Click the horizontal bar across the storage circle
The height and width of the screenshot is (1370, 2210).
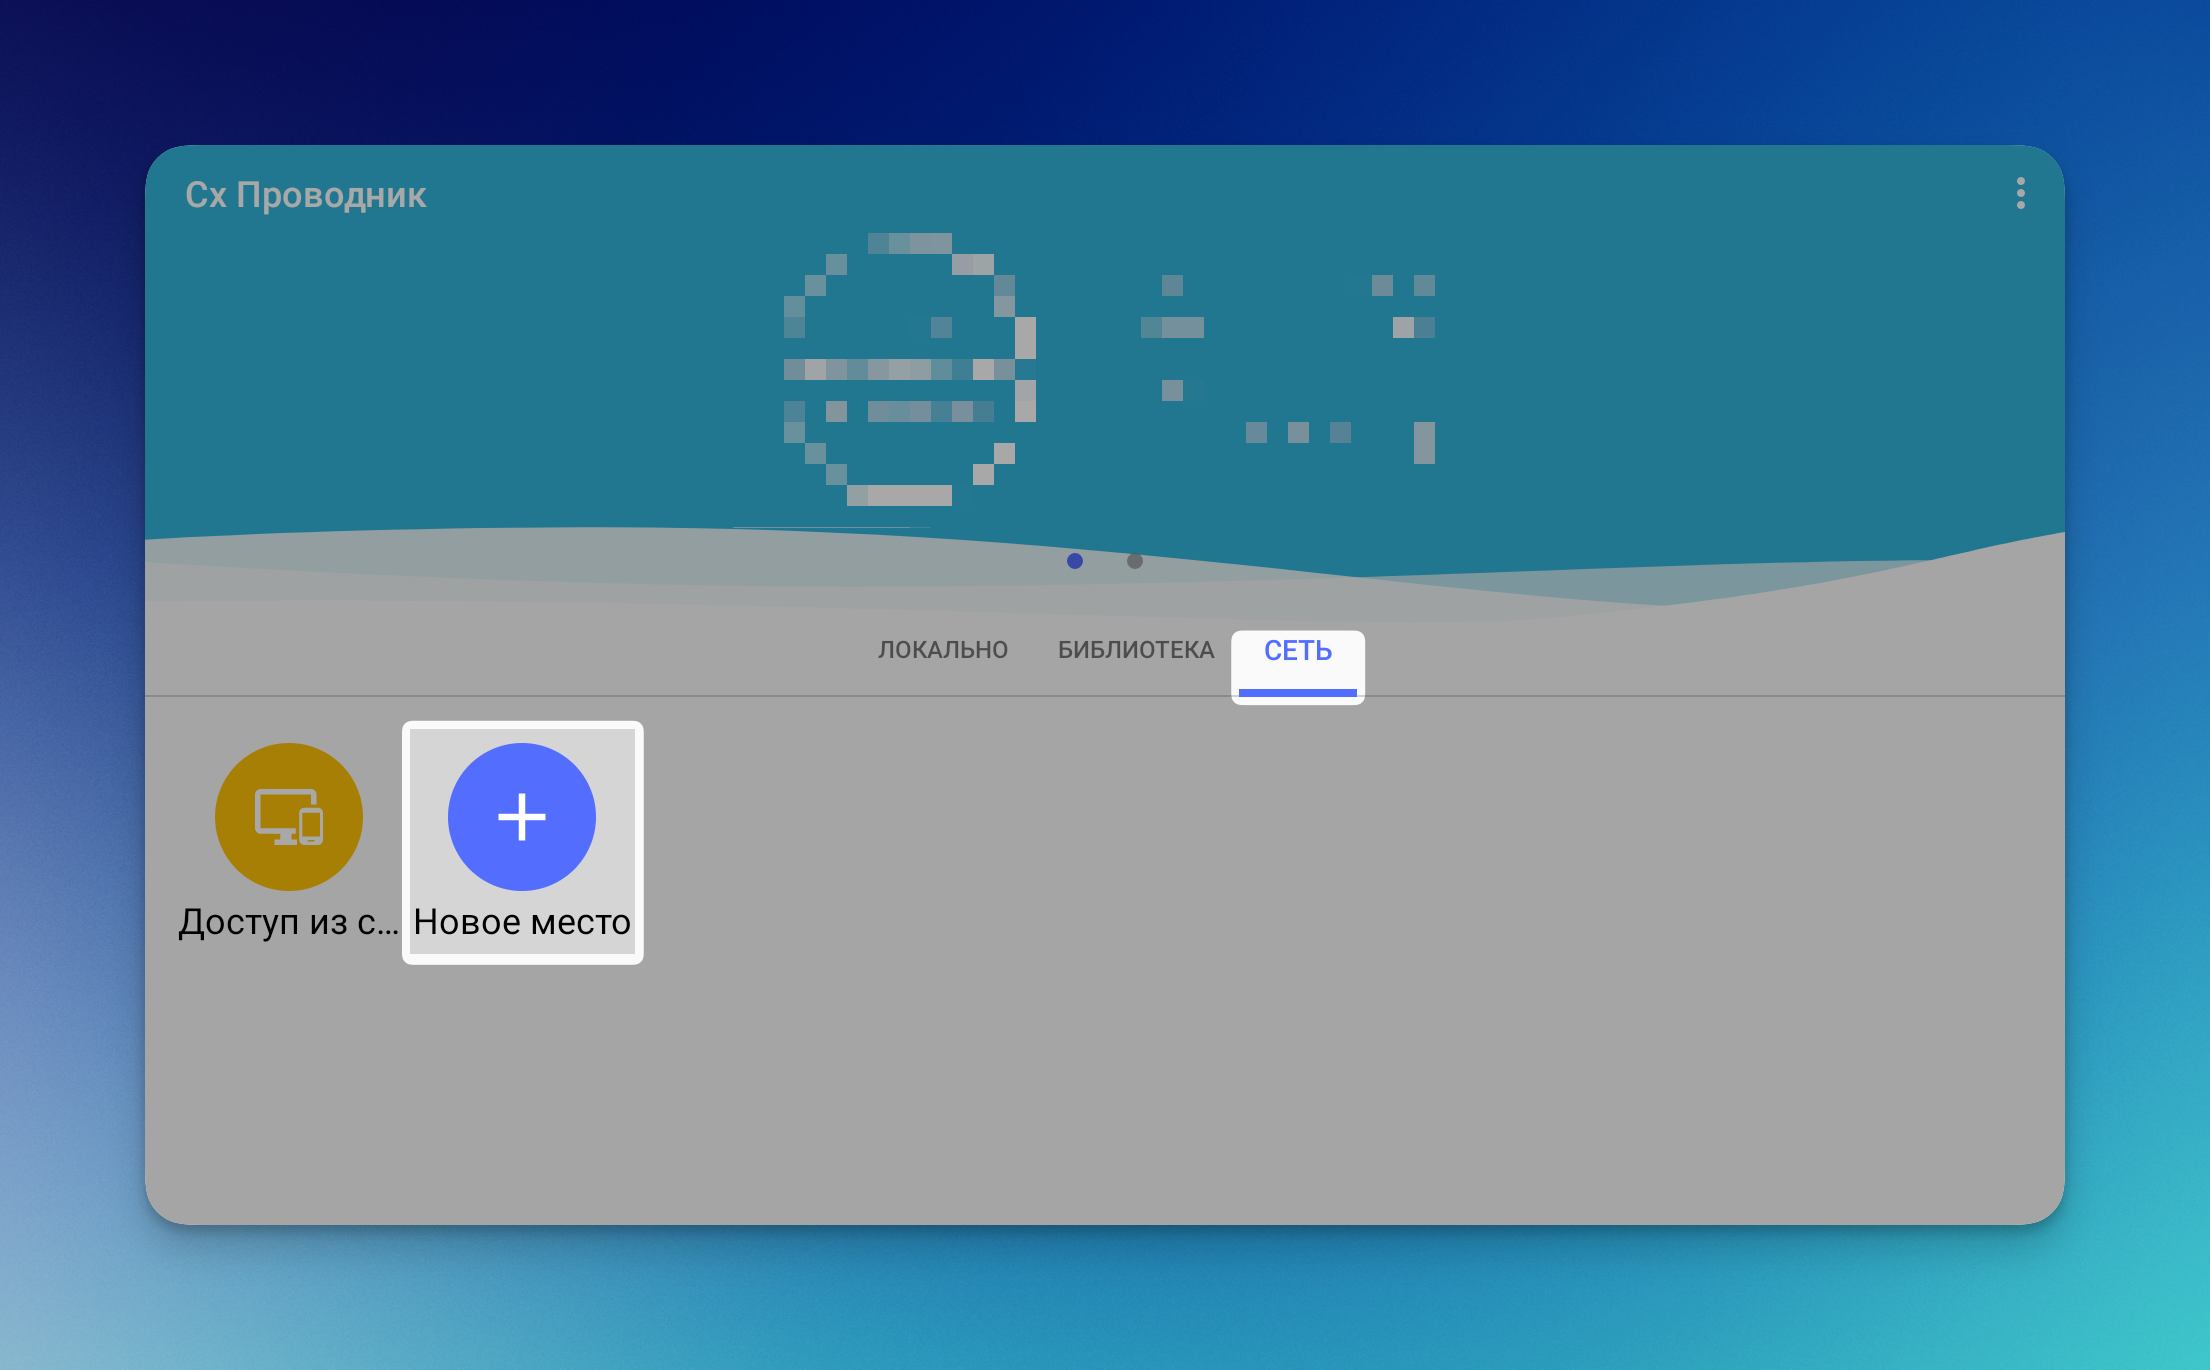898,369
